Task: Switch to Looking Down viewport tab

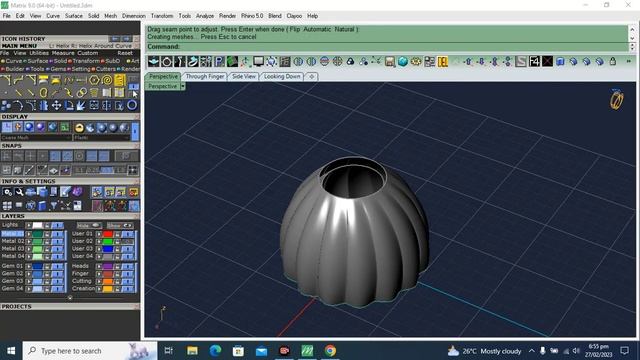Action: coord(282,76)
